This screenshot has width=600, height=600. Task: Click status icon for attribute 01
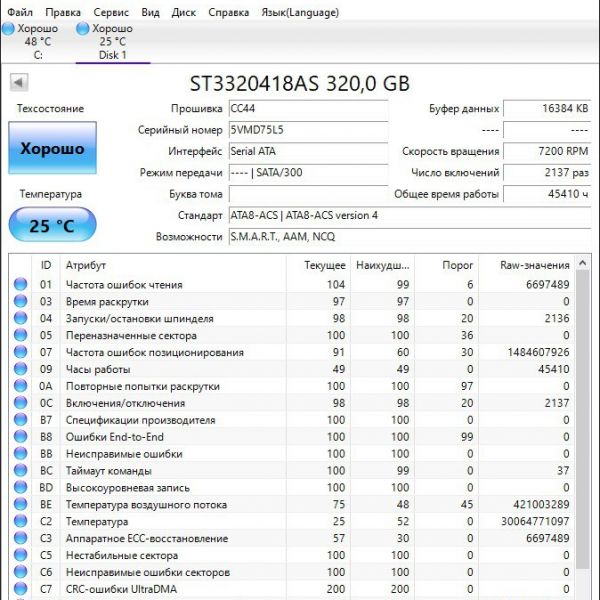click(21, 284)
